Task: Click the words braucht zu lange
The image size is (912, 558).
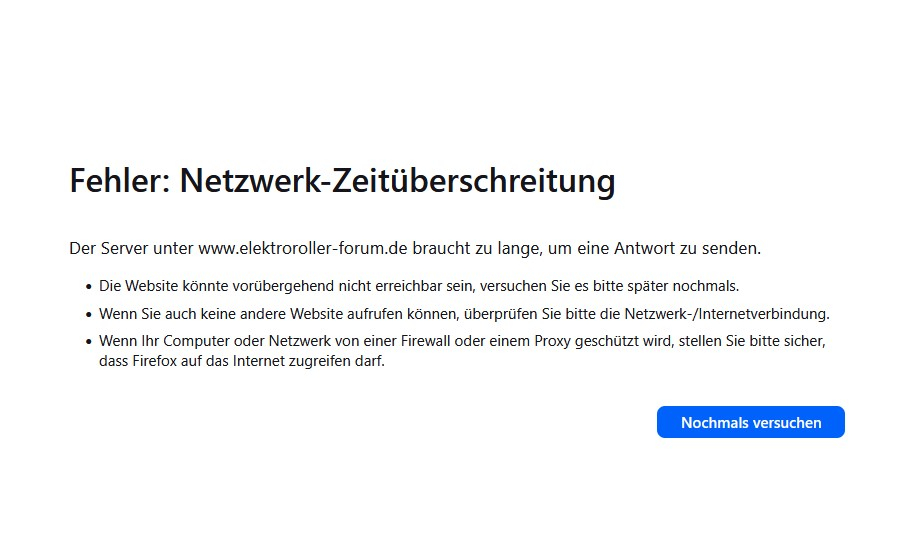Action: tap(495, 248)
